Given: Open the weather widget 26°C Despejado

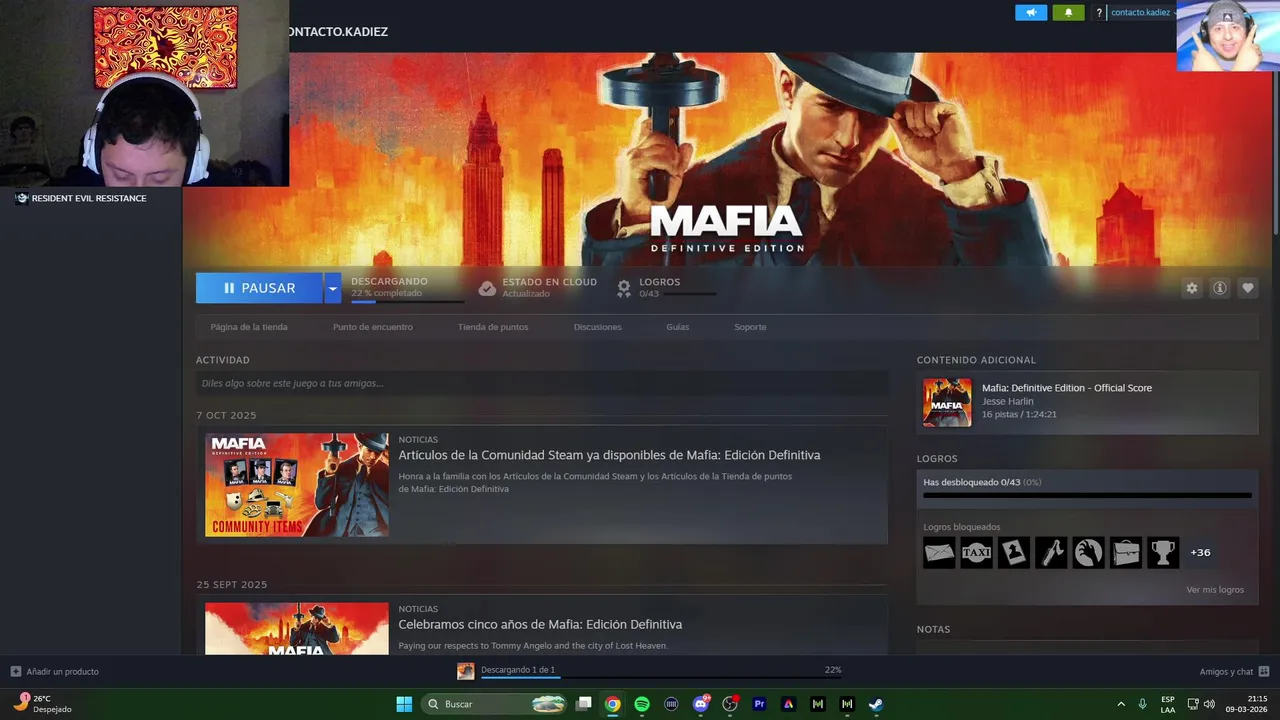Looking at the screenshot, I should coord(43,704).
